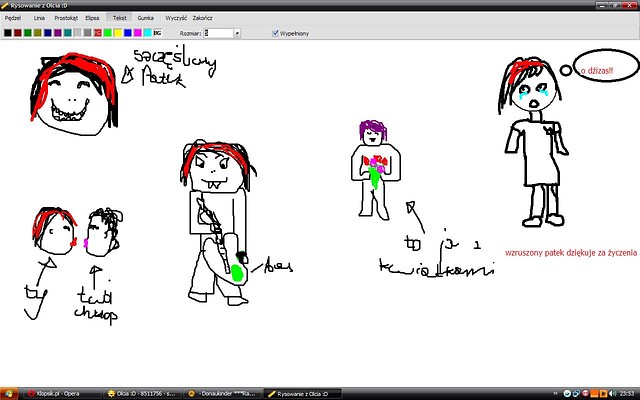Select the olive color swatch
Image resolution: width=640 pixels, height=400 pixels.
[38, 33]
